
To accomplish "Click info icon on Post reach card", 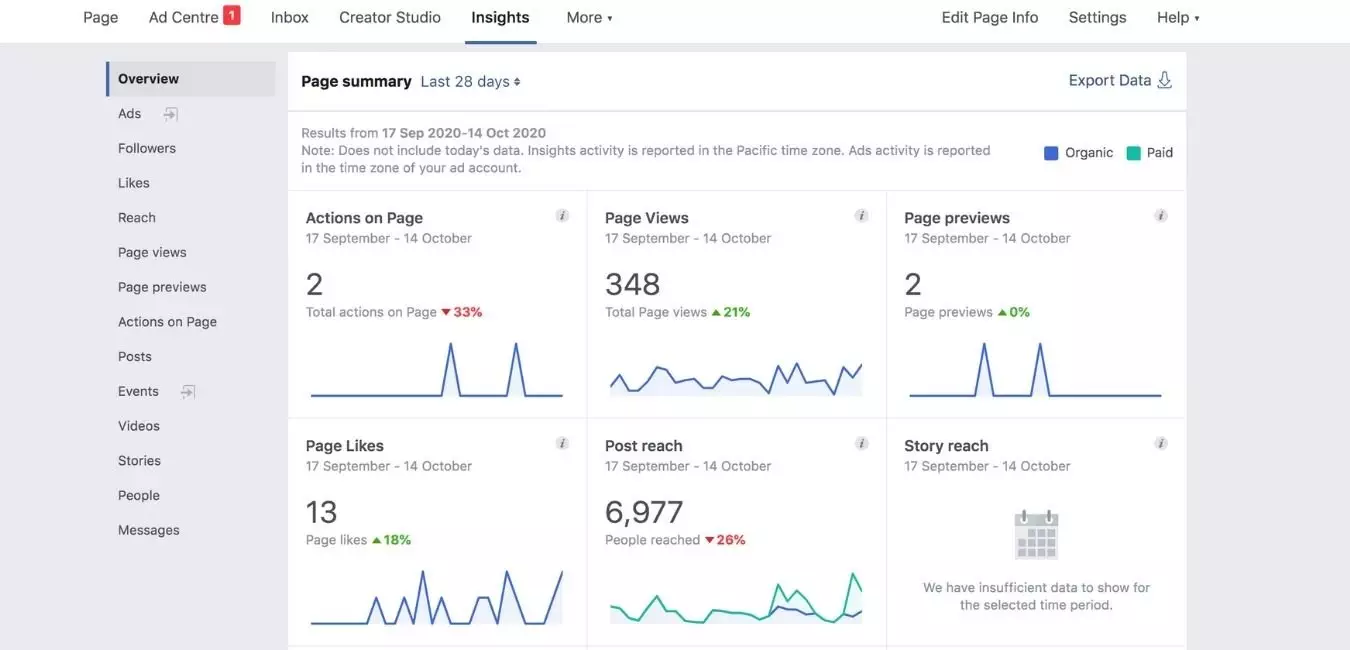I will pyautogui.click(x=861, y=444).
